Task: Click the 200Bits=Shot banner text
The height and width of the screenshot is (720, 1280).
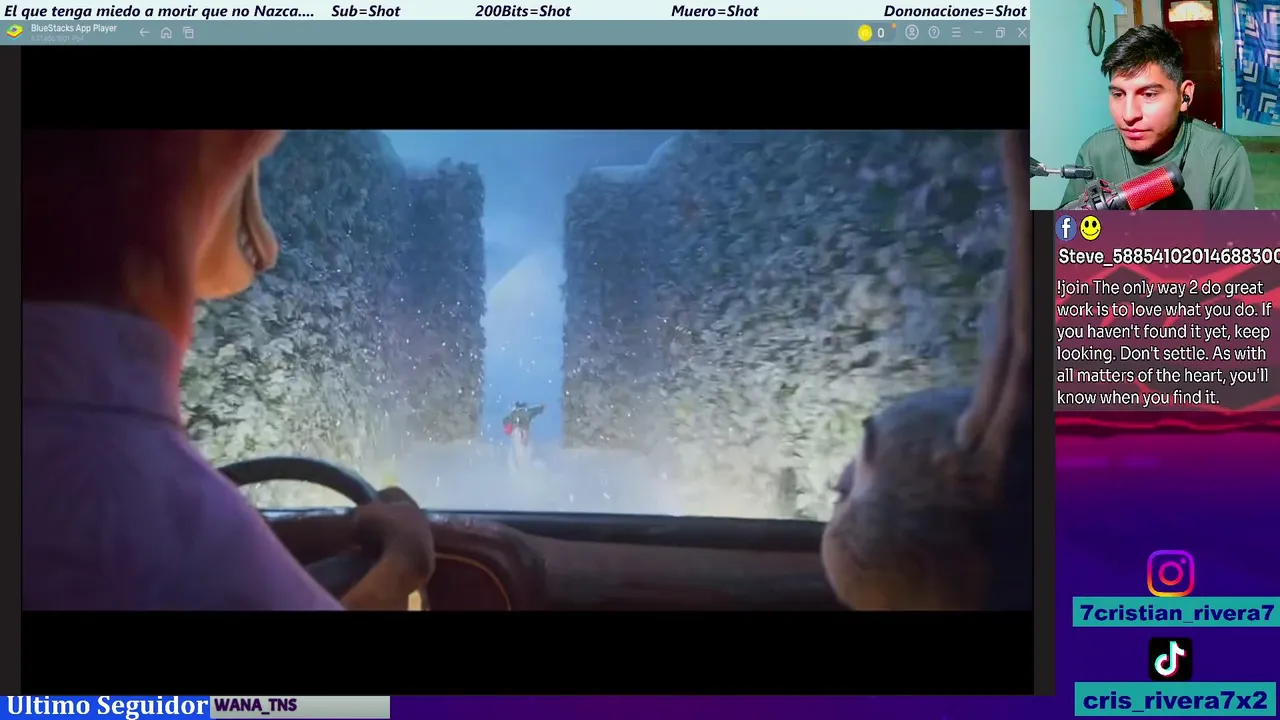Action: coord(523,11)
